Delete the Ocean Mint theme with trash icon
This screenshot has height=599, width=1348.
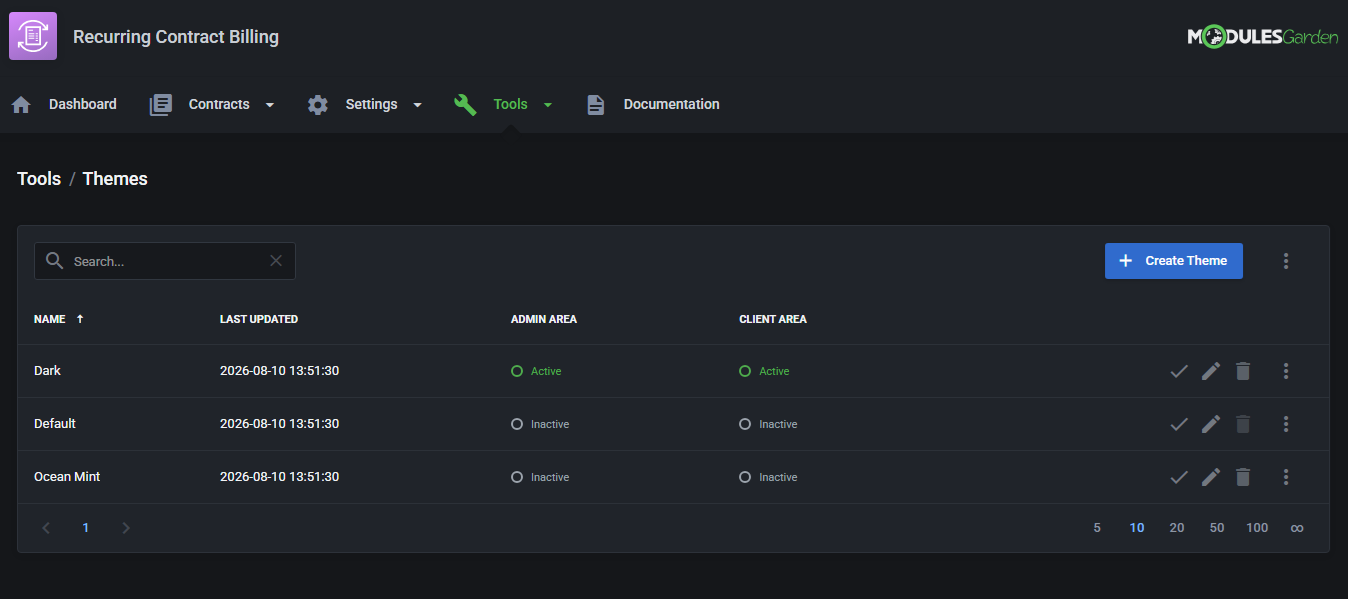(1243, 477)
